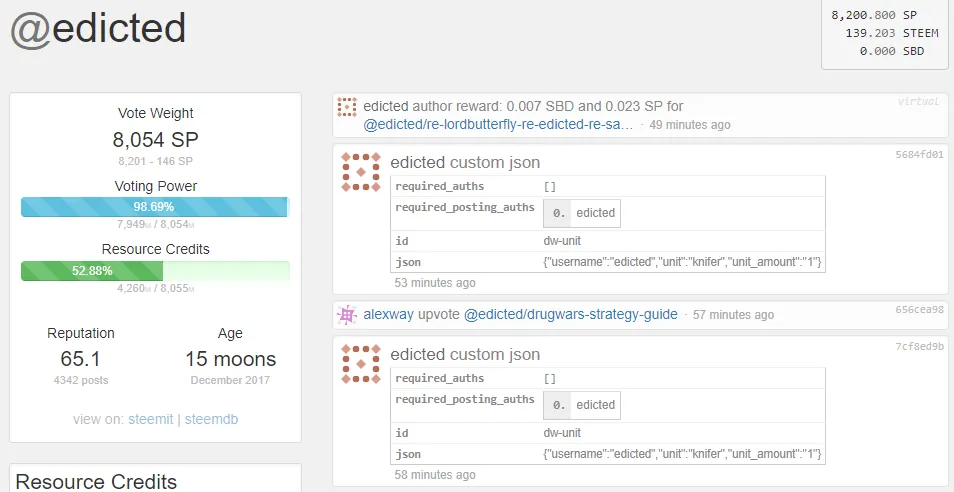The width and height of the screenshot is (954, 492).
Task: Open the alexway user link
Action: pyautogui.click(x=388, y=314)
